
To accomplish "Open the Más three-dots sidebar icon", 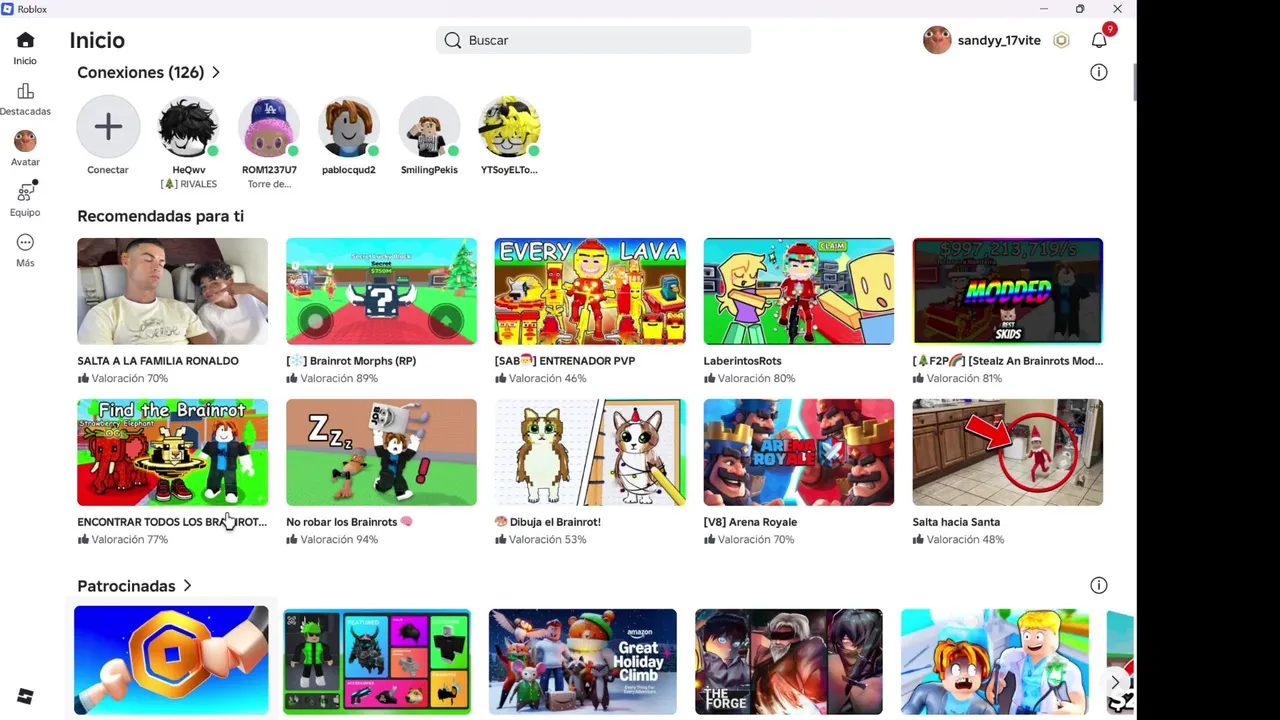I will (25, 242).
